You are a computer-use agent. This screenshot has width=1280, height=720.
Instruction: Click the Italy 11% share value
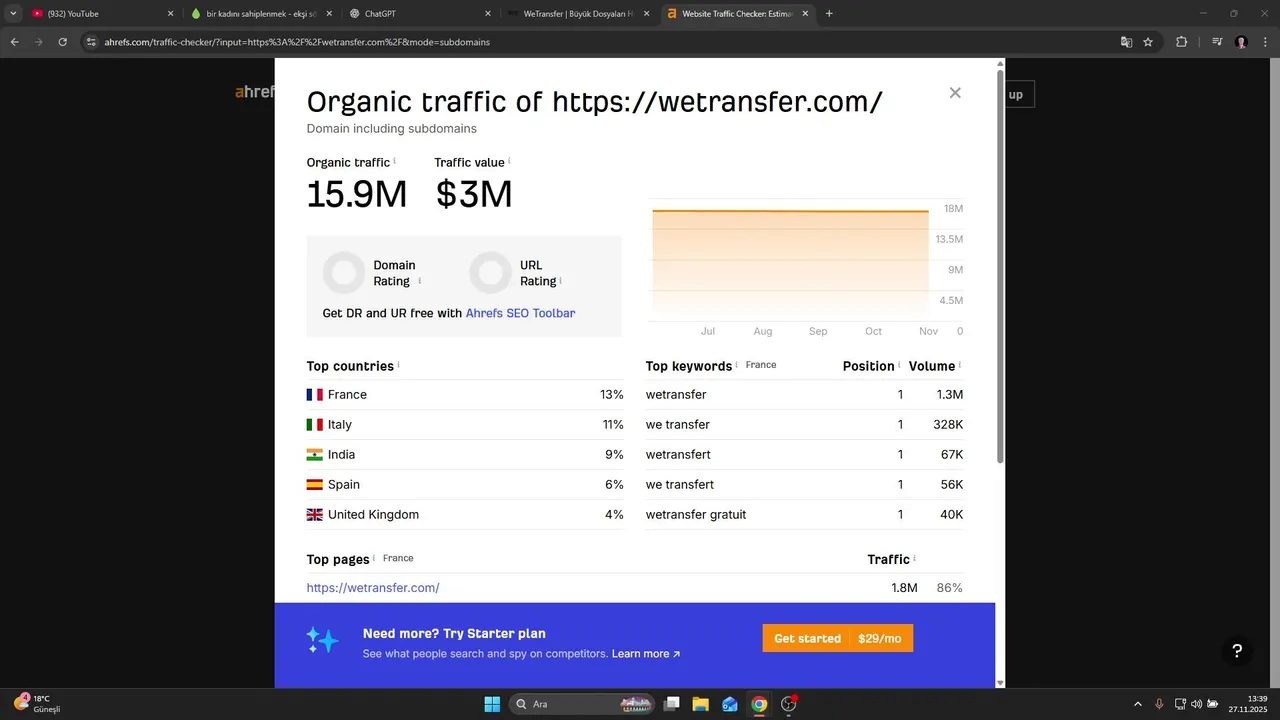tap(613, 425)
